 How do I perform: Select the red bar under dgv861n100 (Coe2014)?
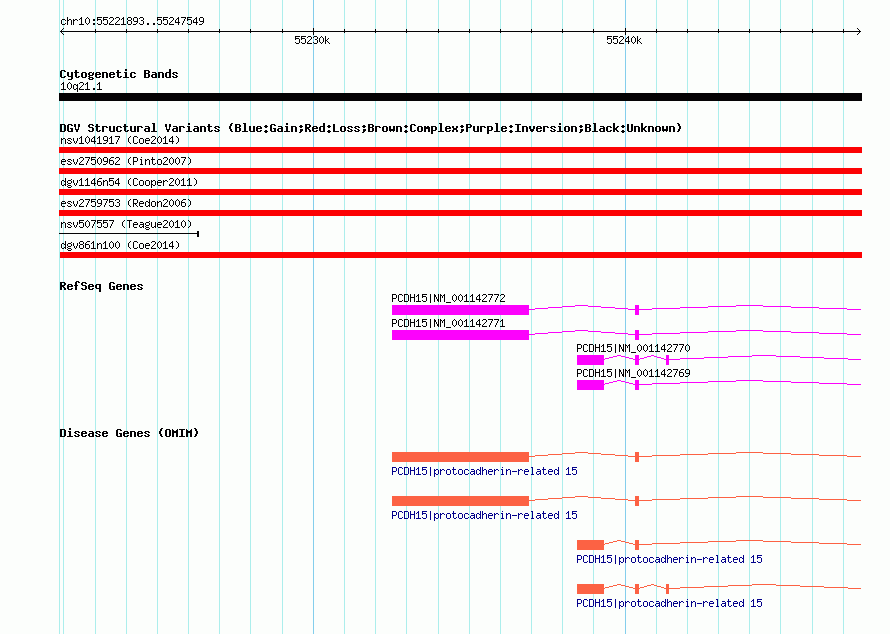point(460,255)
